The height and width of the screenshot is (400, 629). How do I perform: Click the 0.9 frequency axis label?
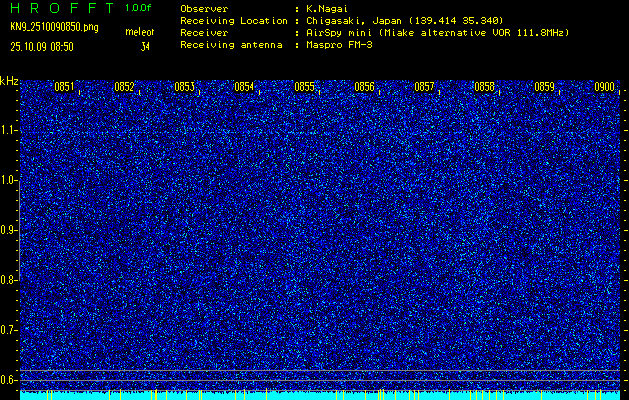point(9,230)
